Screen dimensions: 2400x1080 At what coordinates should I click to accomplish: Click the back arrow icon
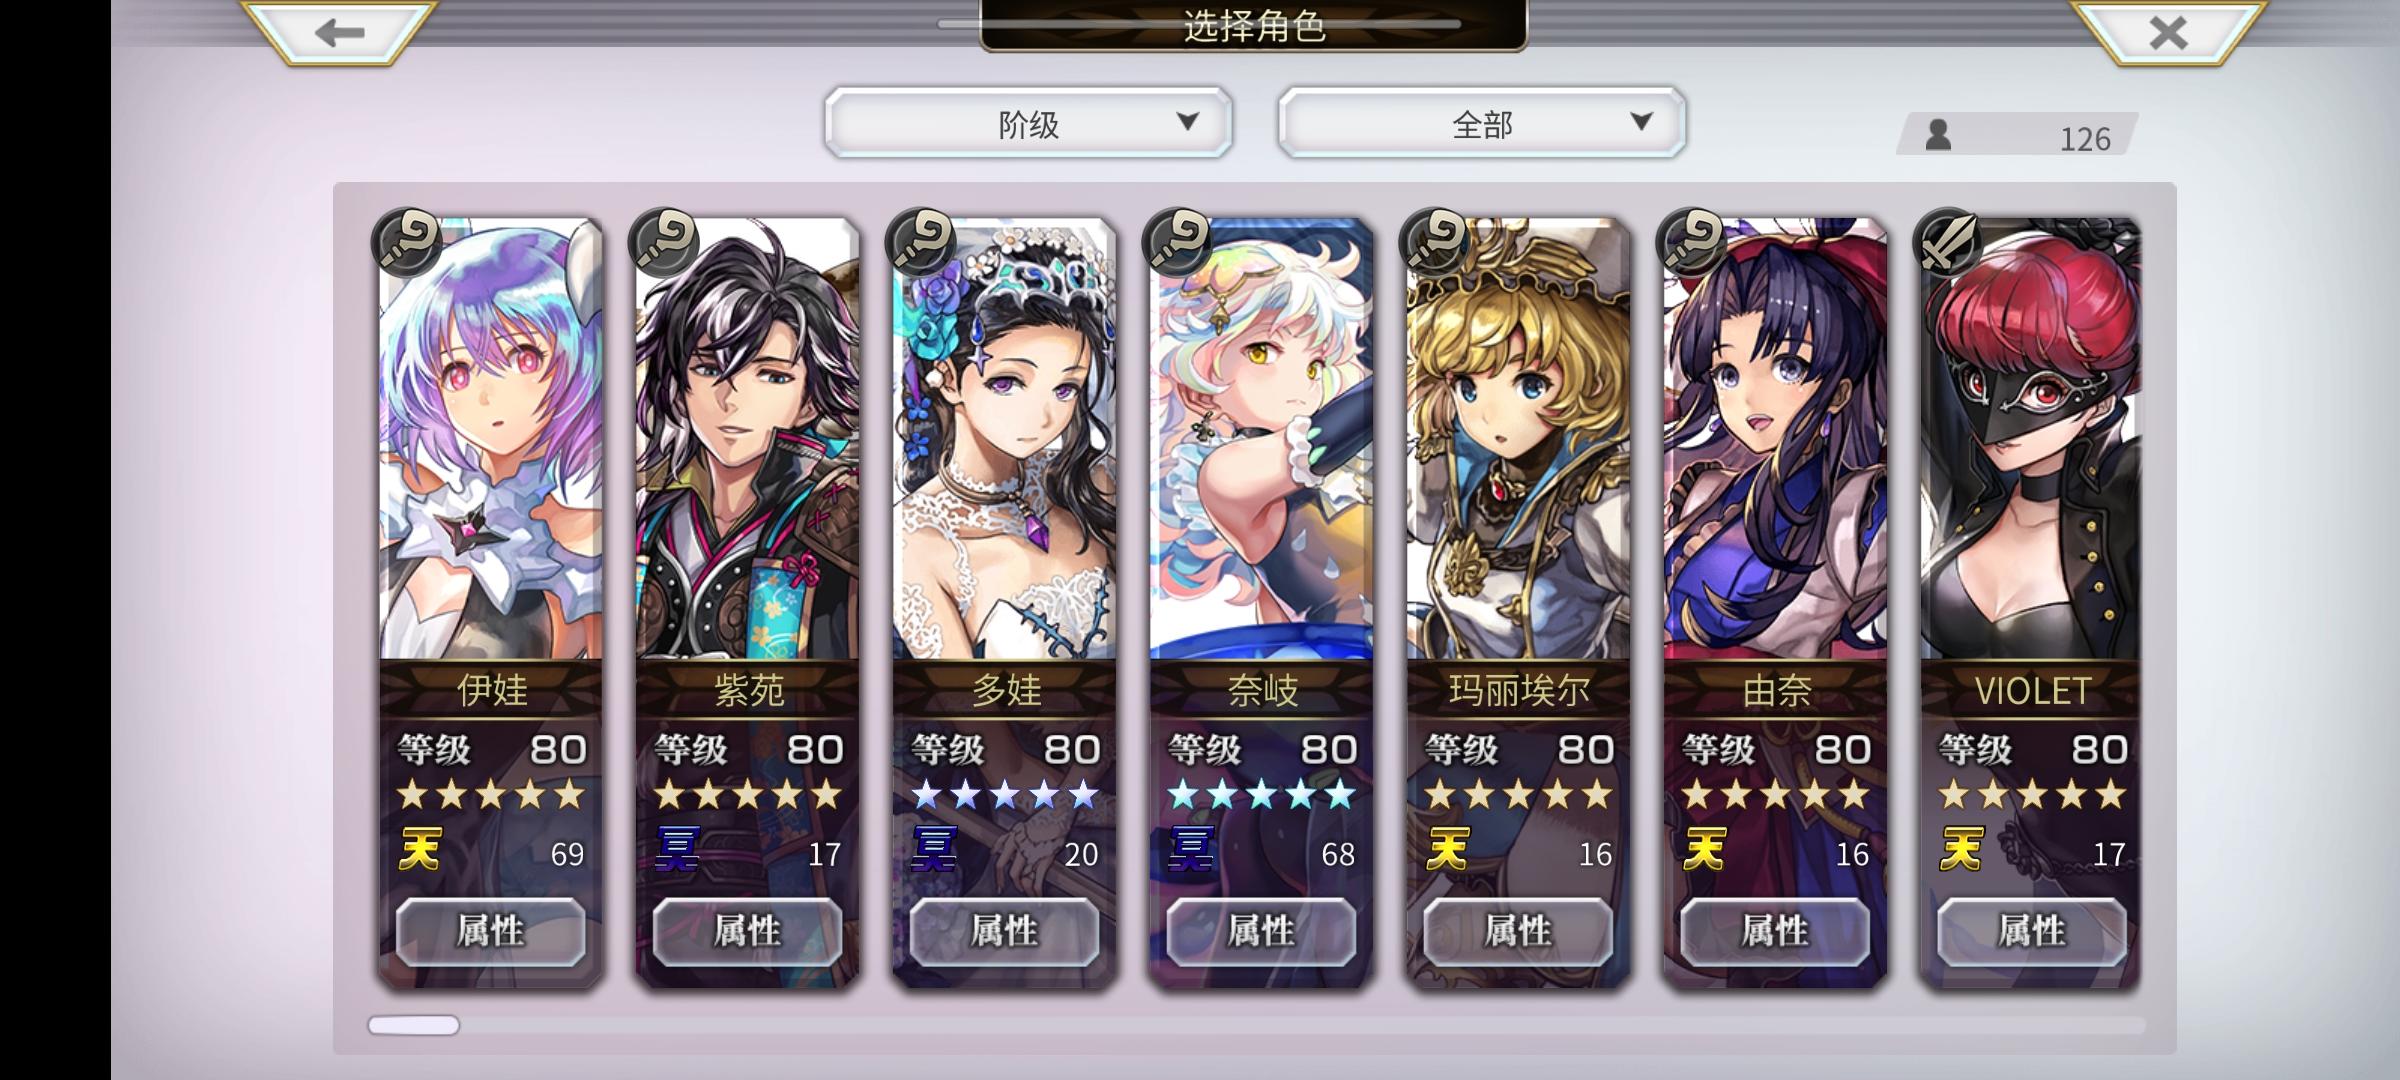[x=339, y=32]
